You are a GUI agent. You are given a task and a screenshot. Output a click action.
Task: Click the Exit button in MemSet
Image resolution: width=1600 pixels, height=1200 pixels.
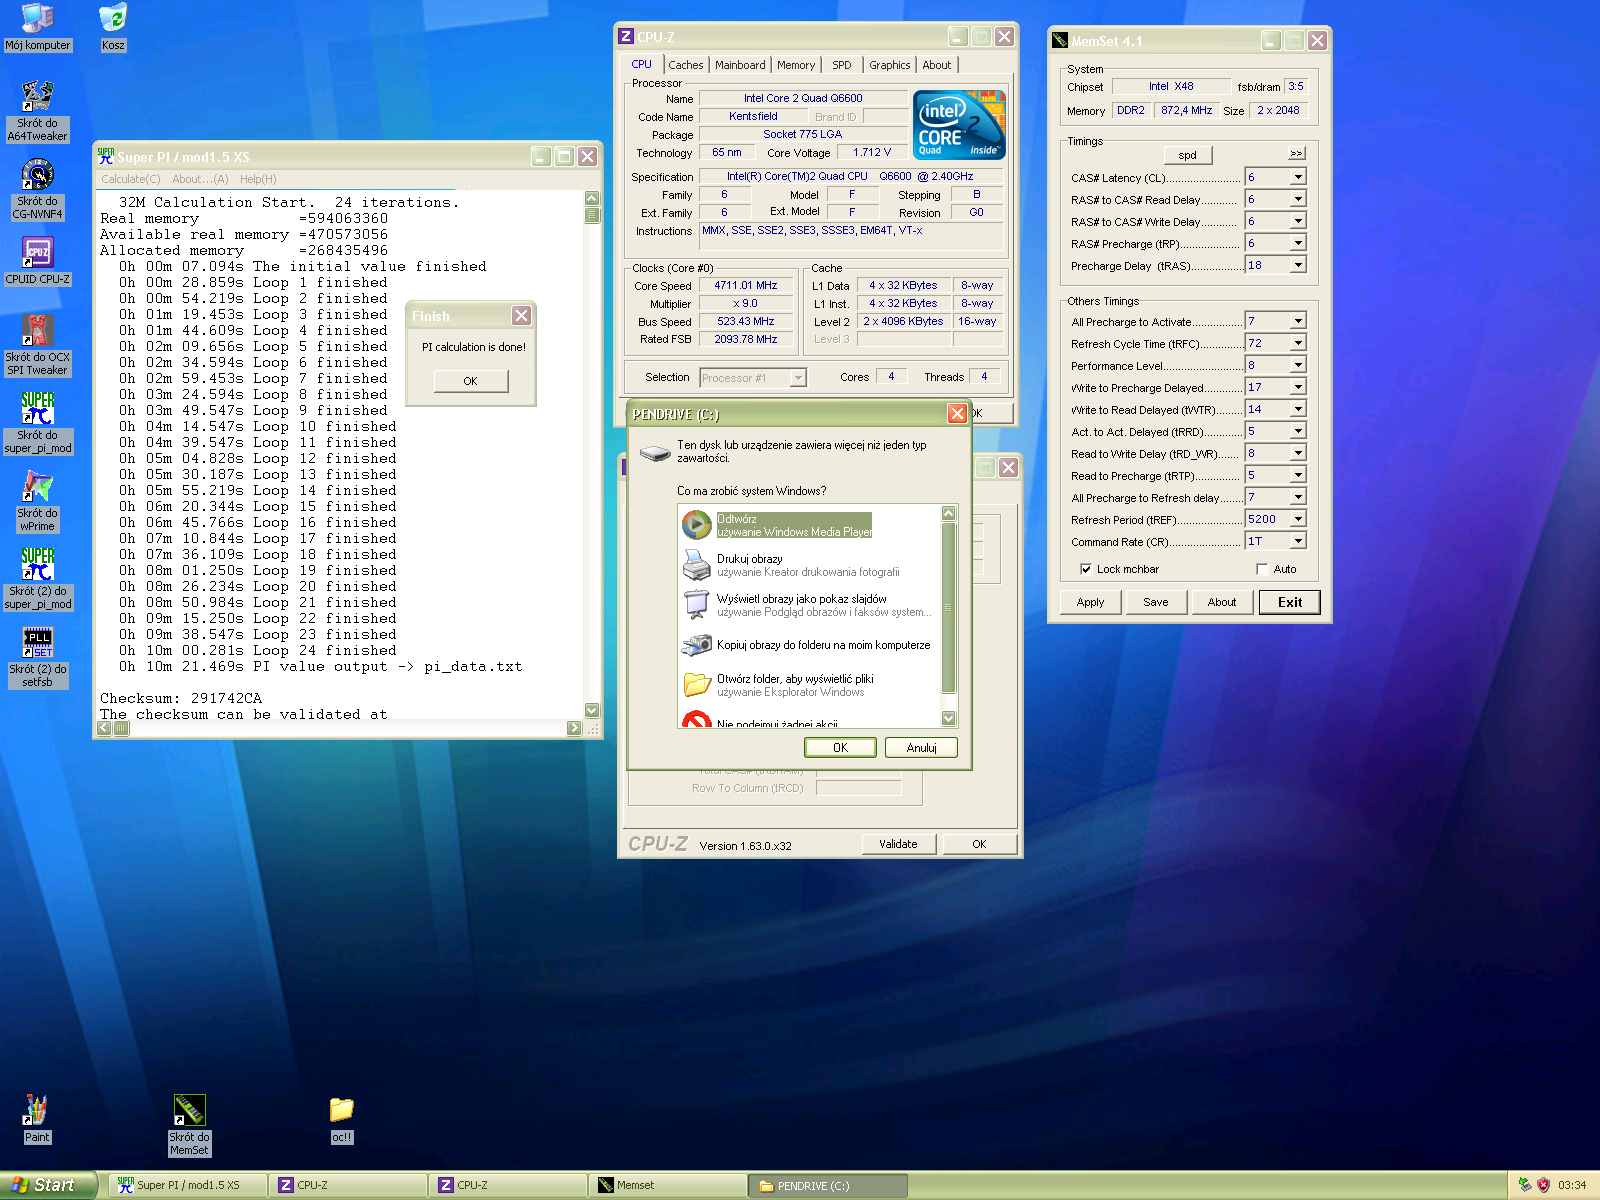(1290, 602)
